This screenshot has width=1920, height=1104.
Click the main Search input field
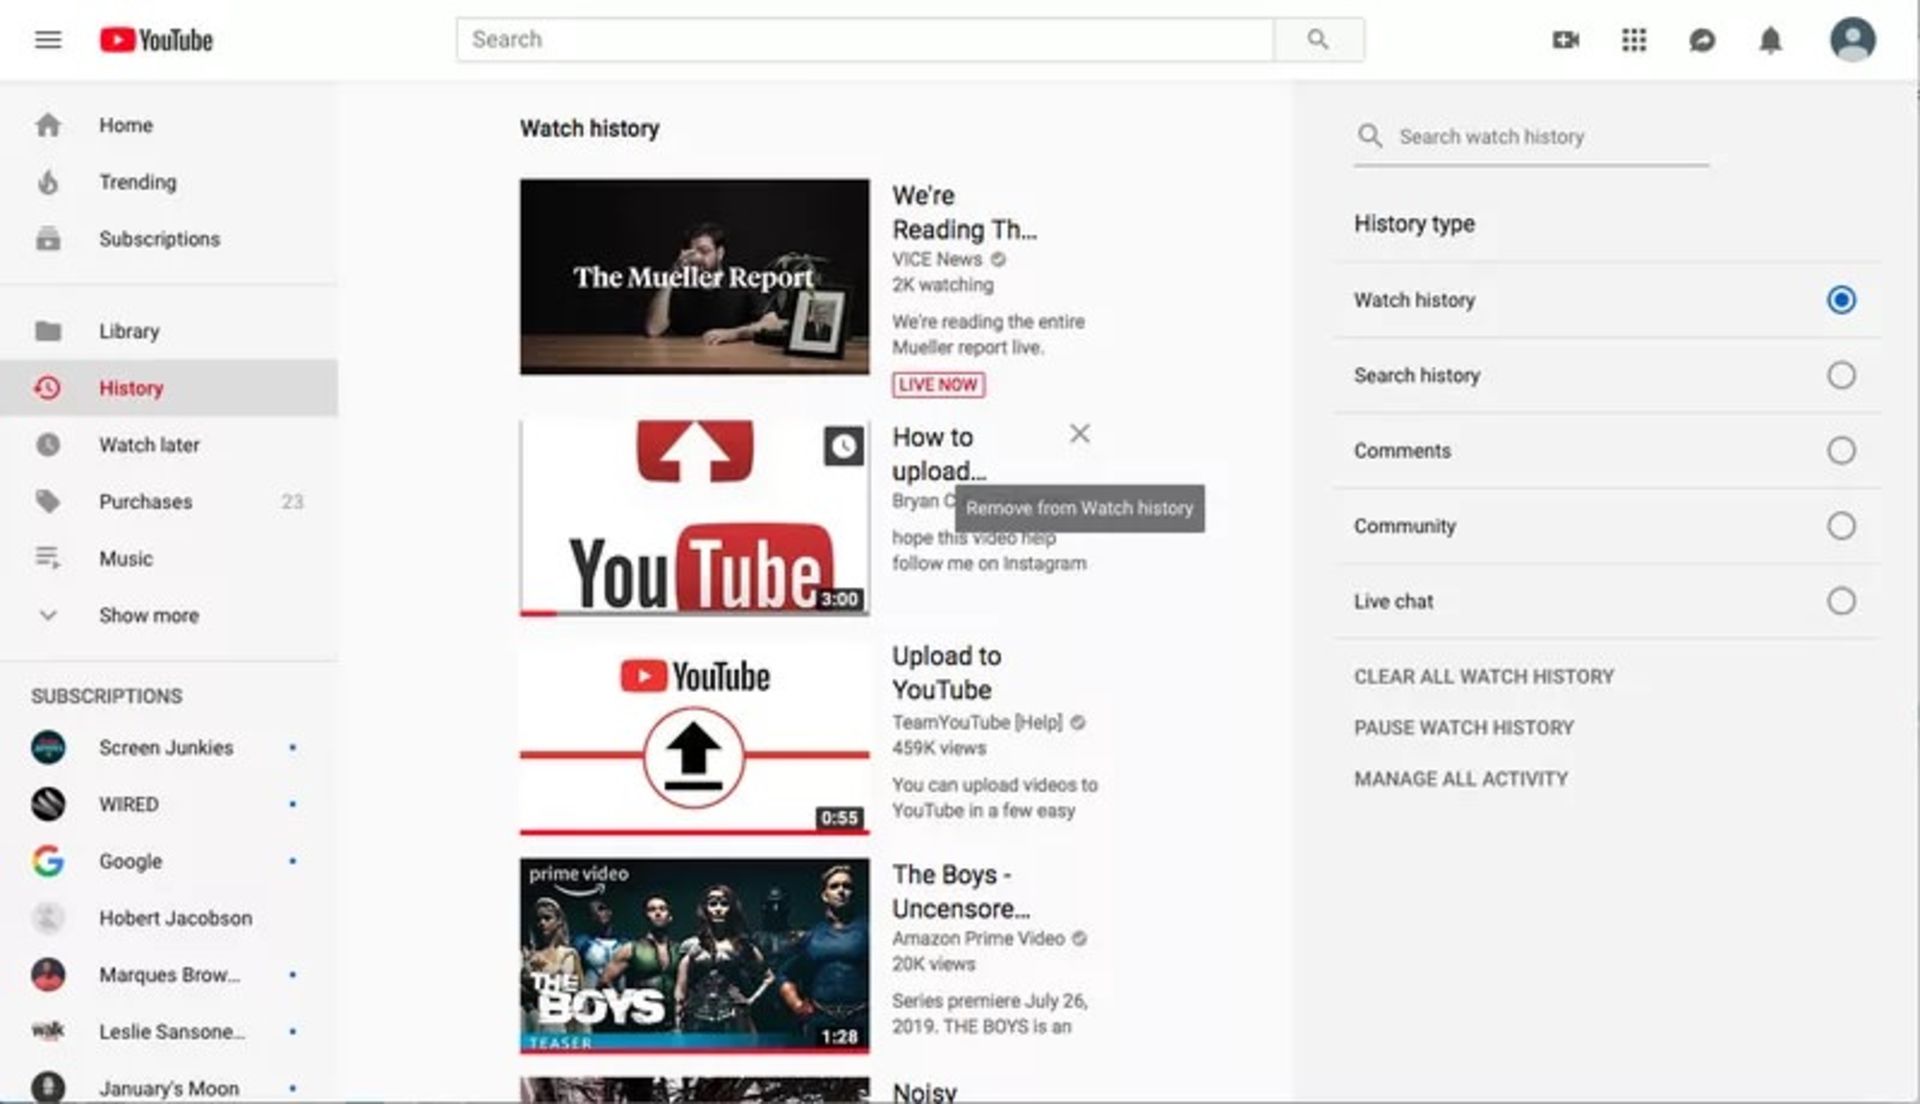[865, 40]
